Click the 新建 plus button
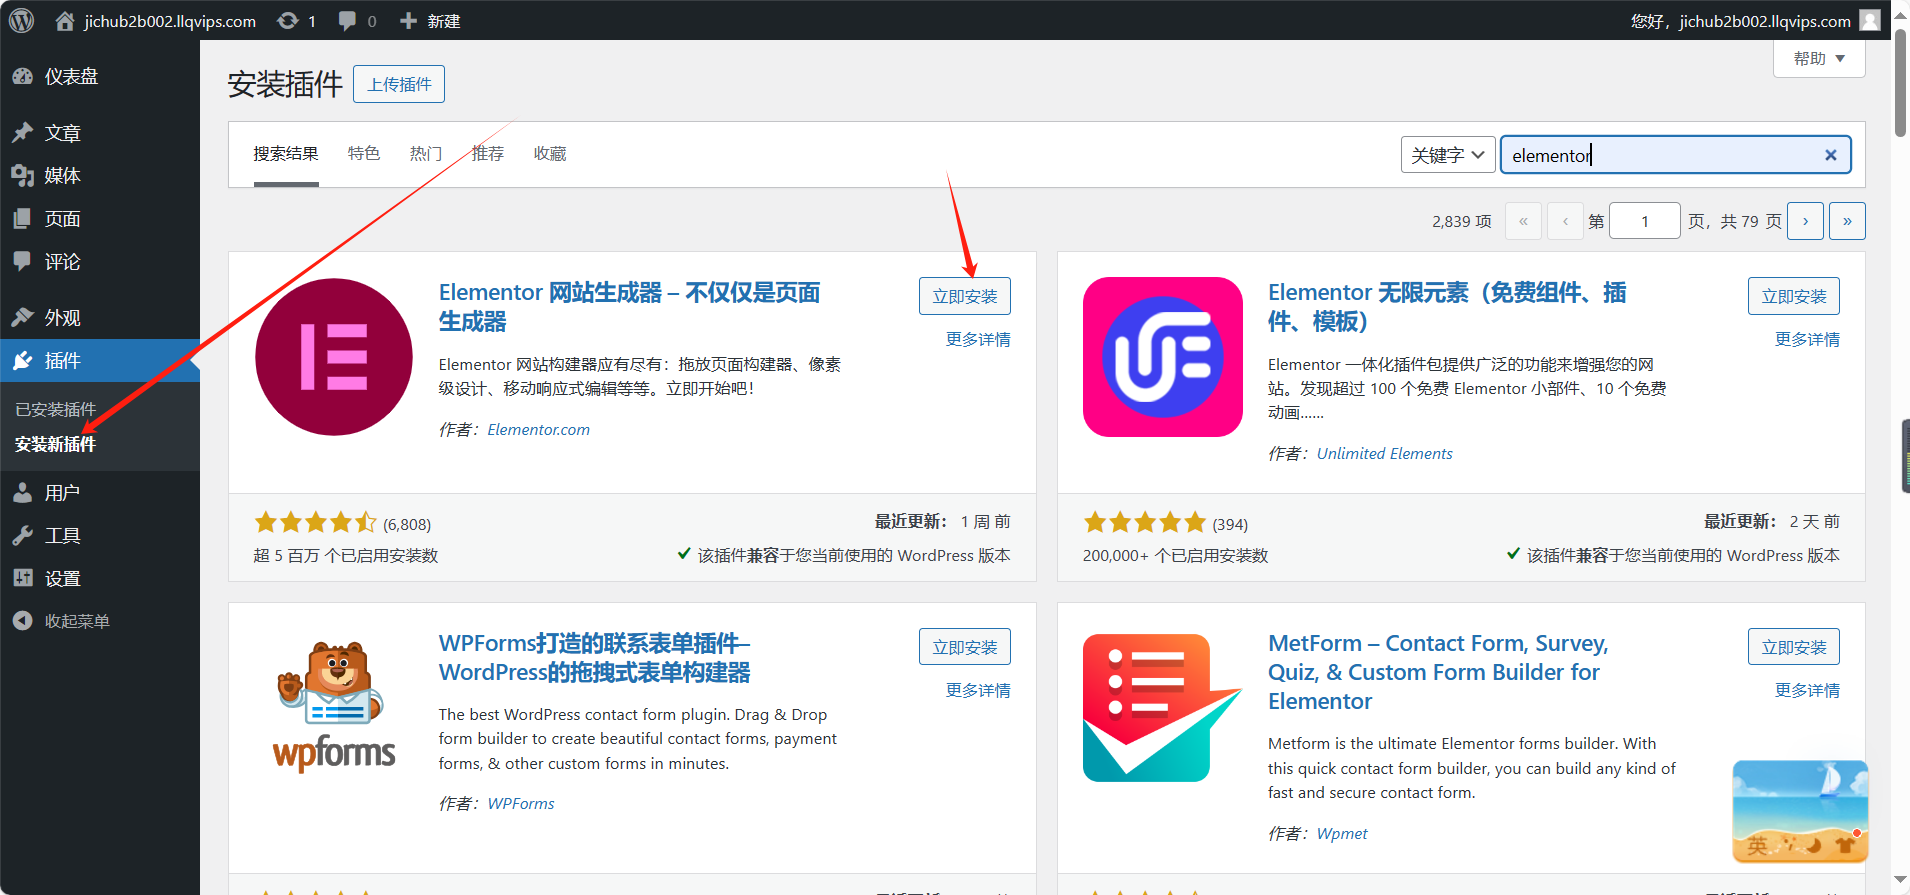 click(430, 21)
